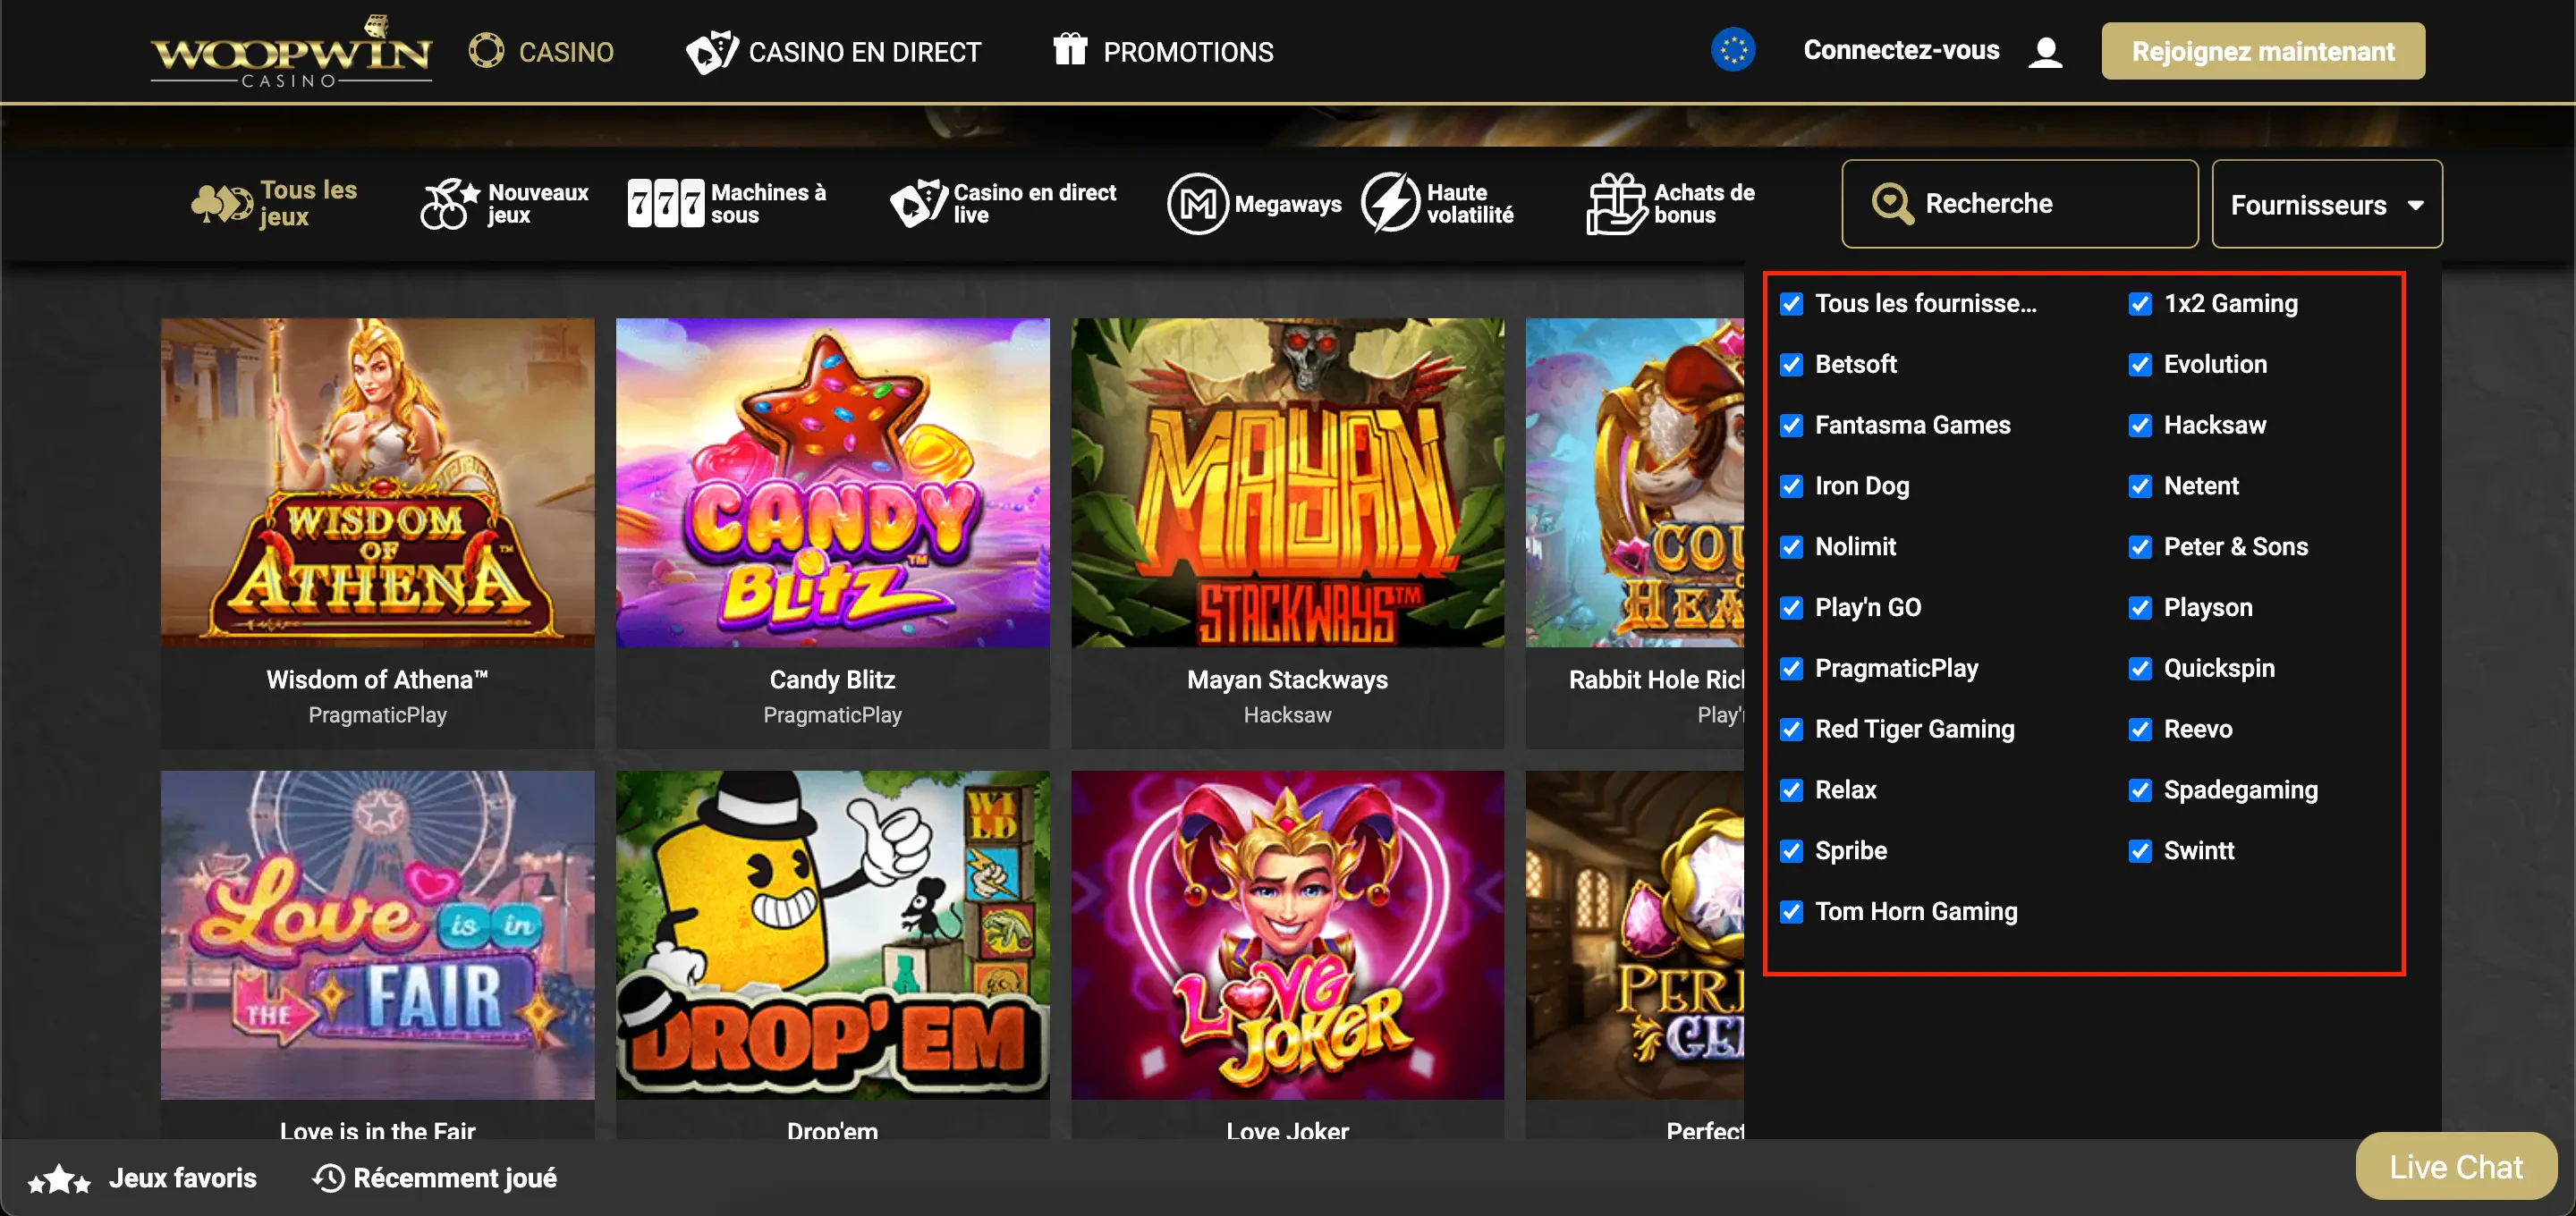This screenshot has height=1216, width=2576.
Task: Open the Love is in the Fair thumbnail
Action: [x=378, y=935]
